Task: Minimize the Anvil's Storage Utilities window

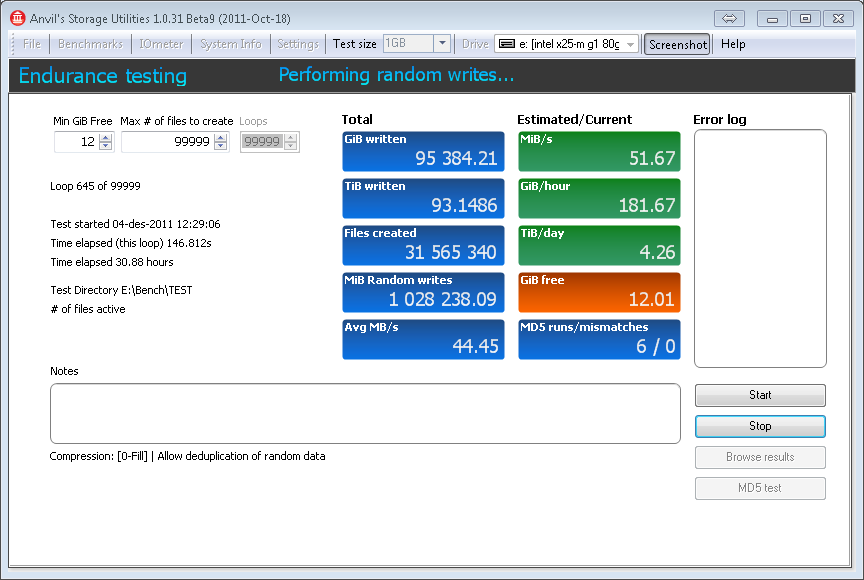Action: click(772, 19)
